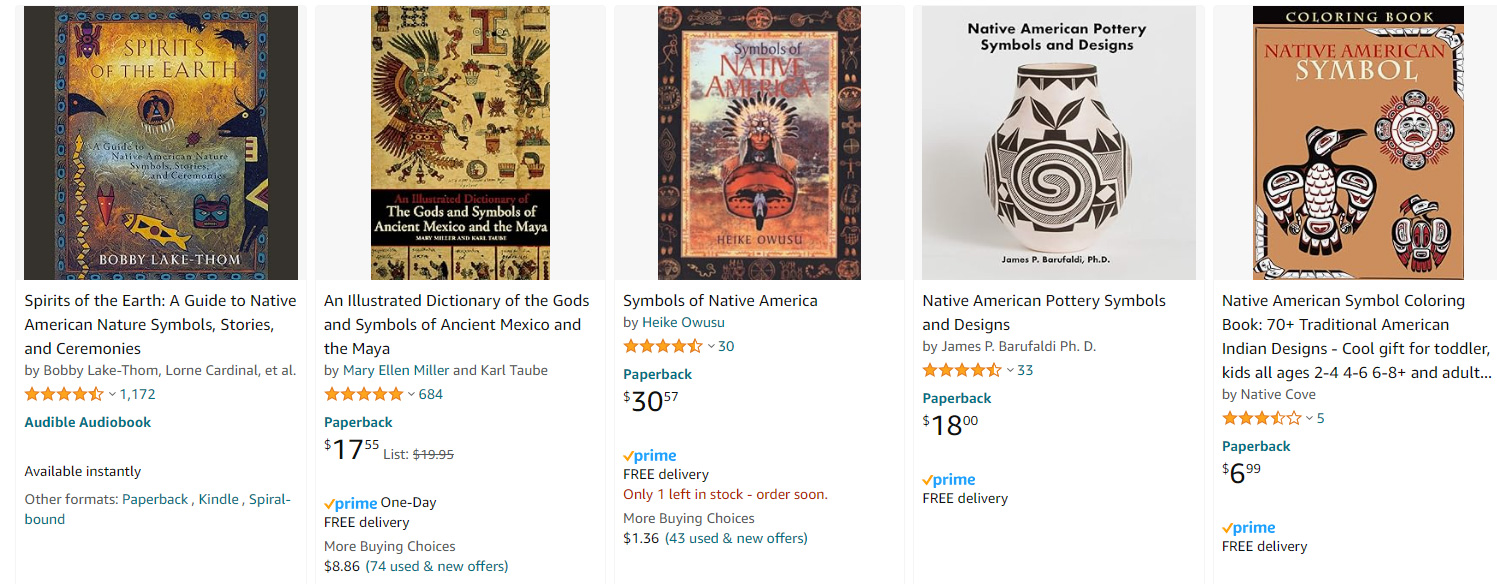Click the Prime badge on the Coloring Book listing
This screenshot has height=584, width=1497.
click(x=1246, y=527)
